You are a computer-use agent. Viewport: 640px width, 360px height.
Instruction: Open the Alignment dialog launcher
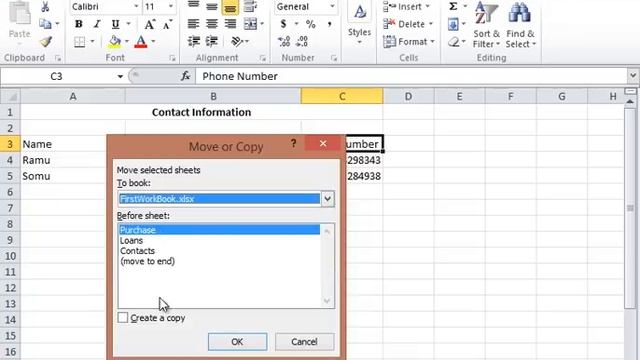262,58
